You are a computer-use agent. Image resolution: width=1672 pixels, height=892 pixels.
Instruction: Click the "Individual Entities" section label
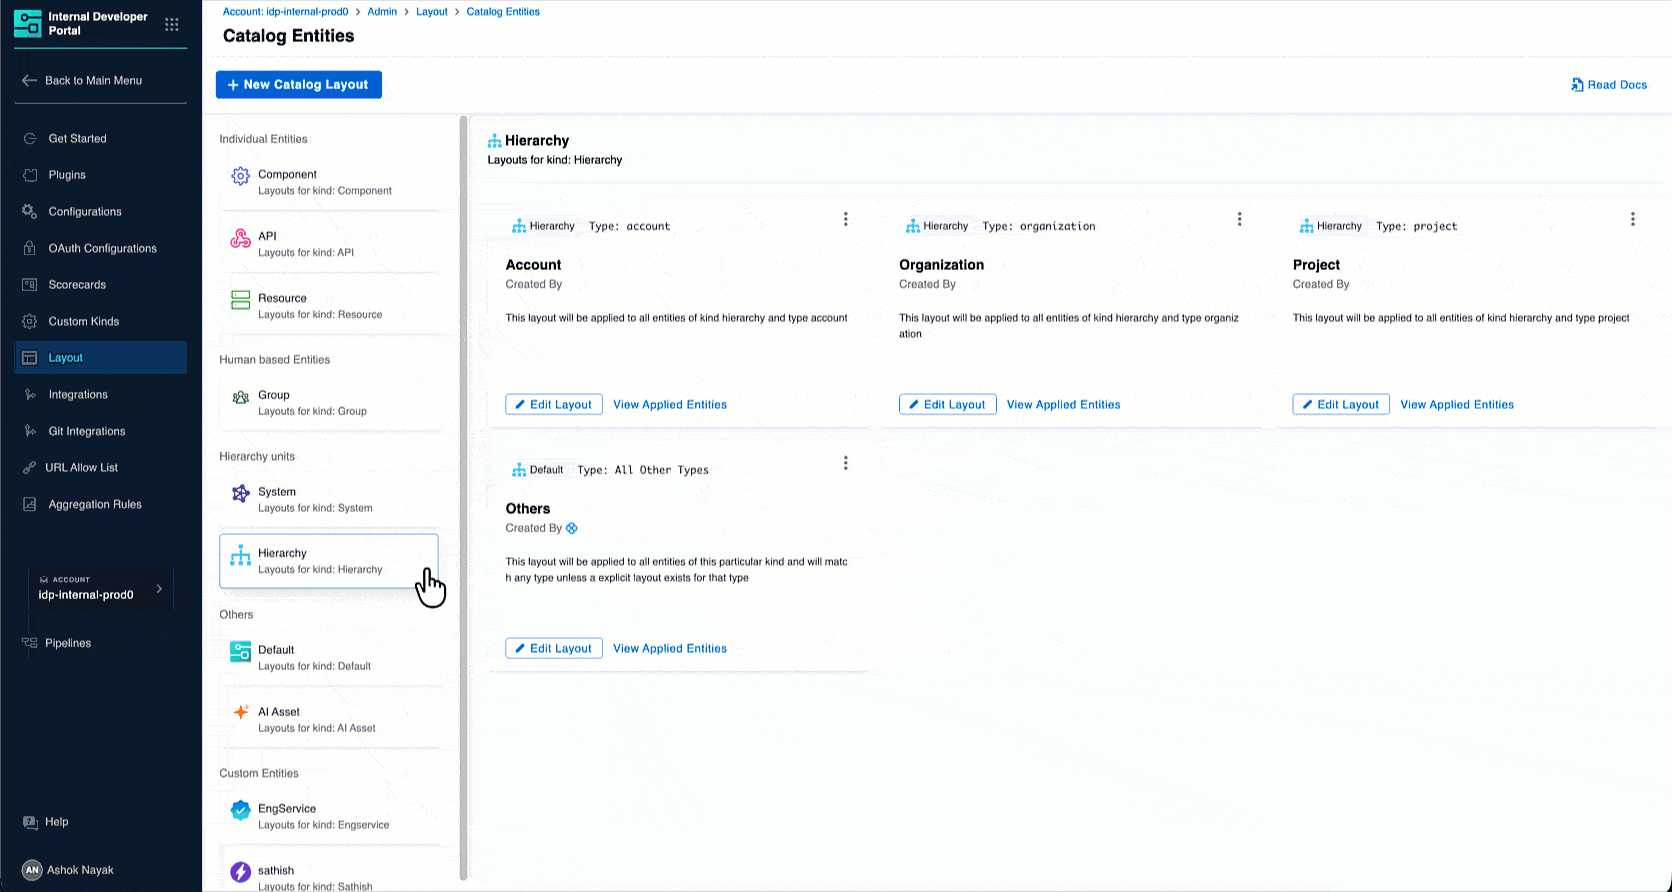point(263,139)
